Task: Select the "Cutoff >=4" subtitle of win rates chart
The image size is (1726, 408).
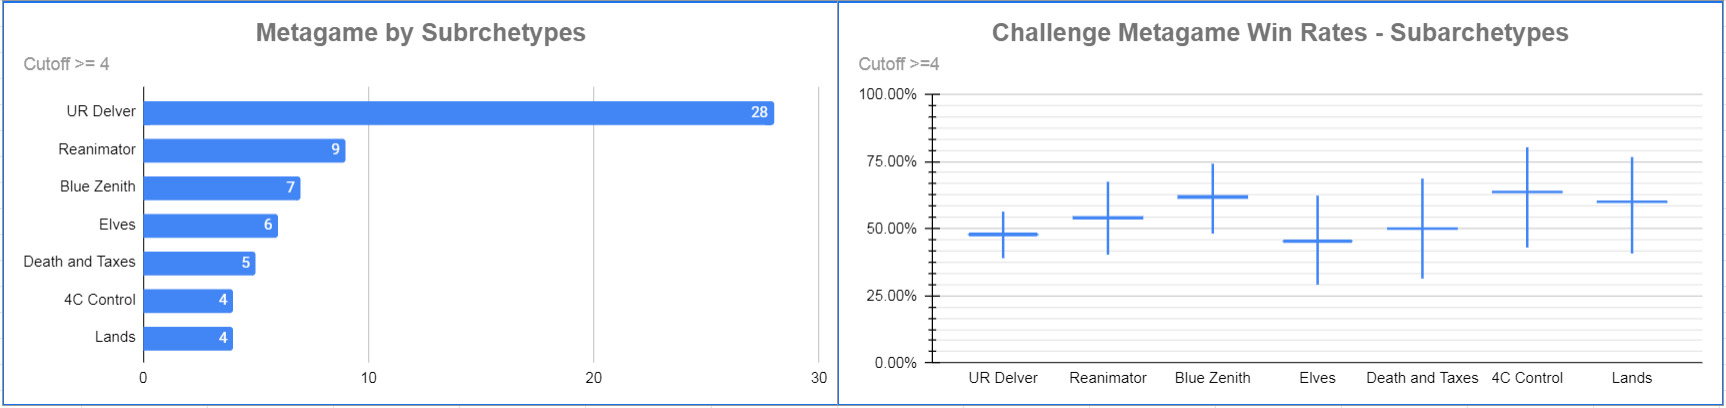Action: pos(898,64)
